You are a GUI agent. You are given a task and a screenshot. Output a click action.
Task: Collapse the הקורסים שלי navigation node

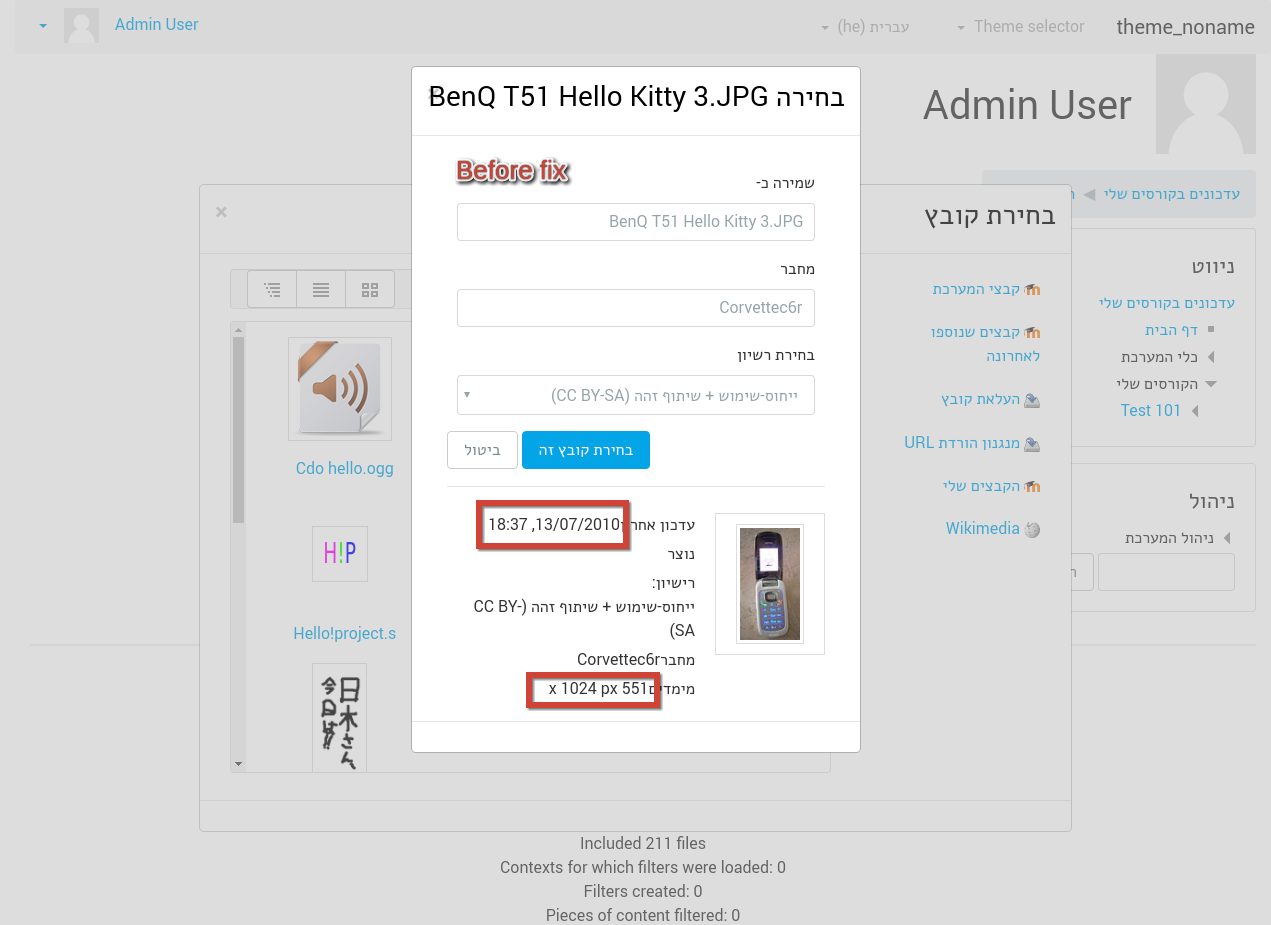(1211, 384)
